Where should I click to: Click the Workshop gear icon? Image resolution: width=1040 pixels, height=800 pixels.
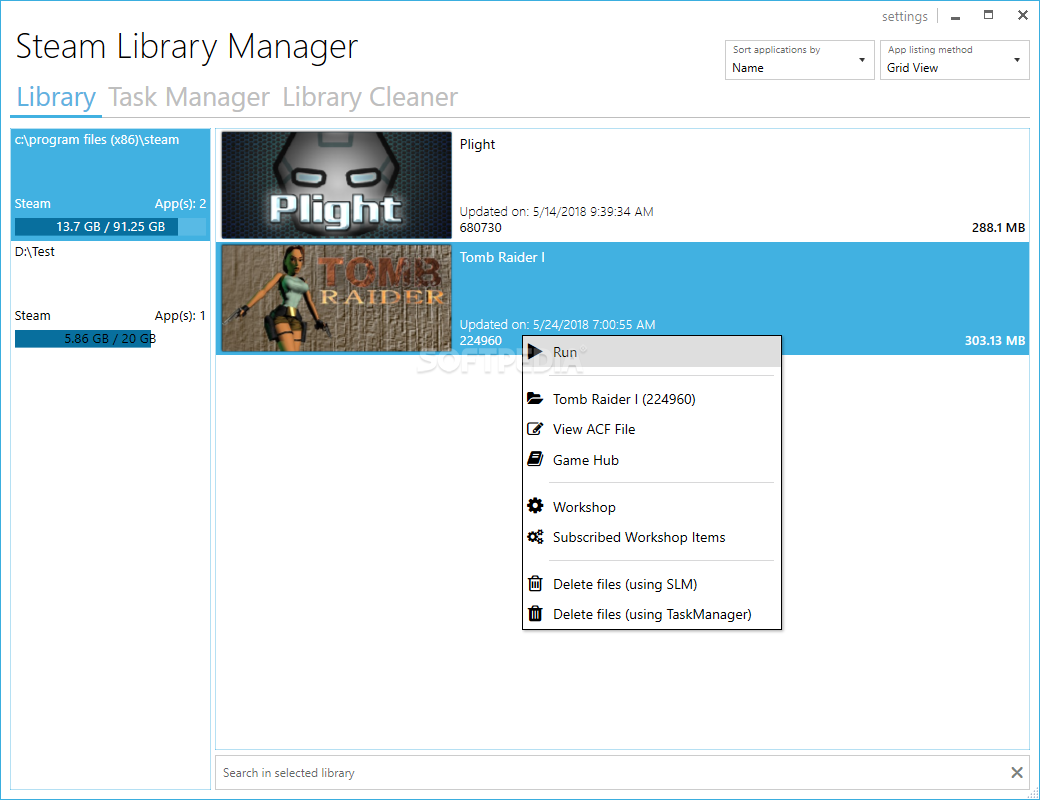click(535, 506)
